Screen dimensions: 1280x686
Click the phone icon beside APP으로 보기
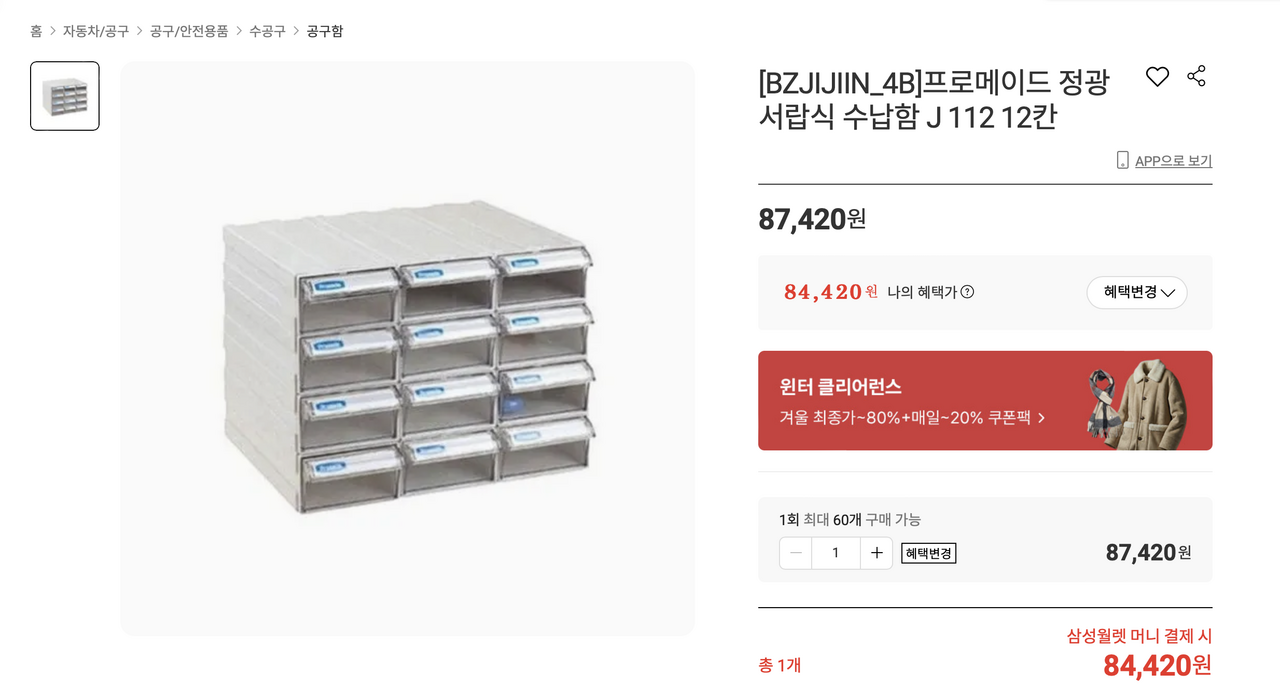click(1122, 160)
